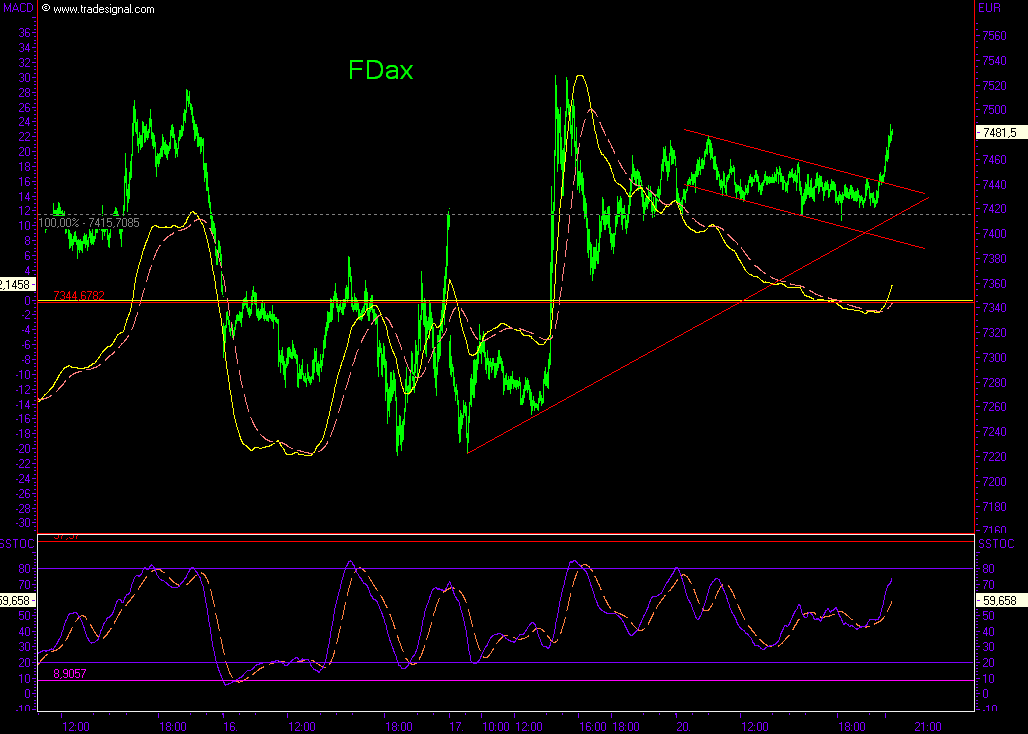Viewport: 1028px width, 734px height.
Task: Click the 21:00 time axis label
Action: 927,726
